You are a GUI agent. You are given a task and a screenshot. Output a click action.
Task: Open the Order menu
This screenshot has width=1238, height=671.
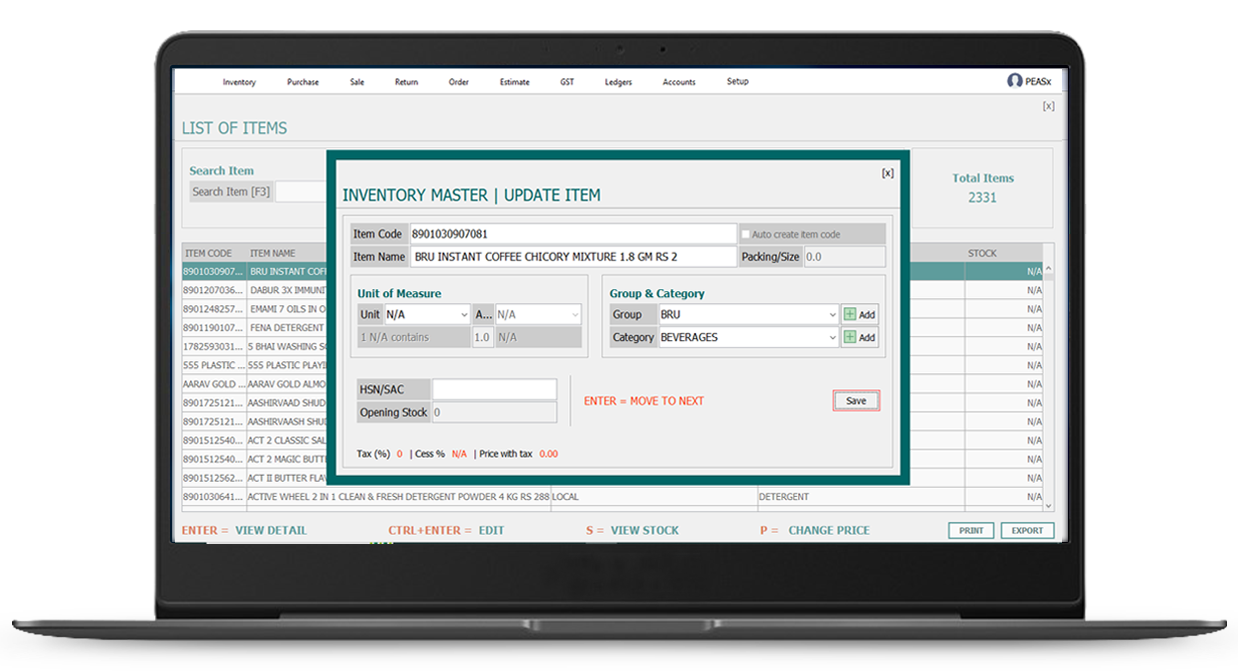point(458,82)
